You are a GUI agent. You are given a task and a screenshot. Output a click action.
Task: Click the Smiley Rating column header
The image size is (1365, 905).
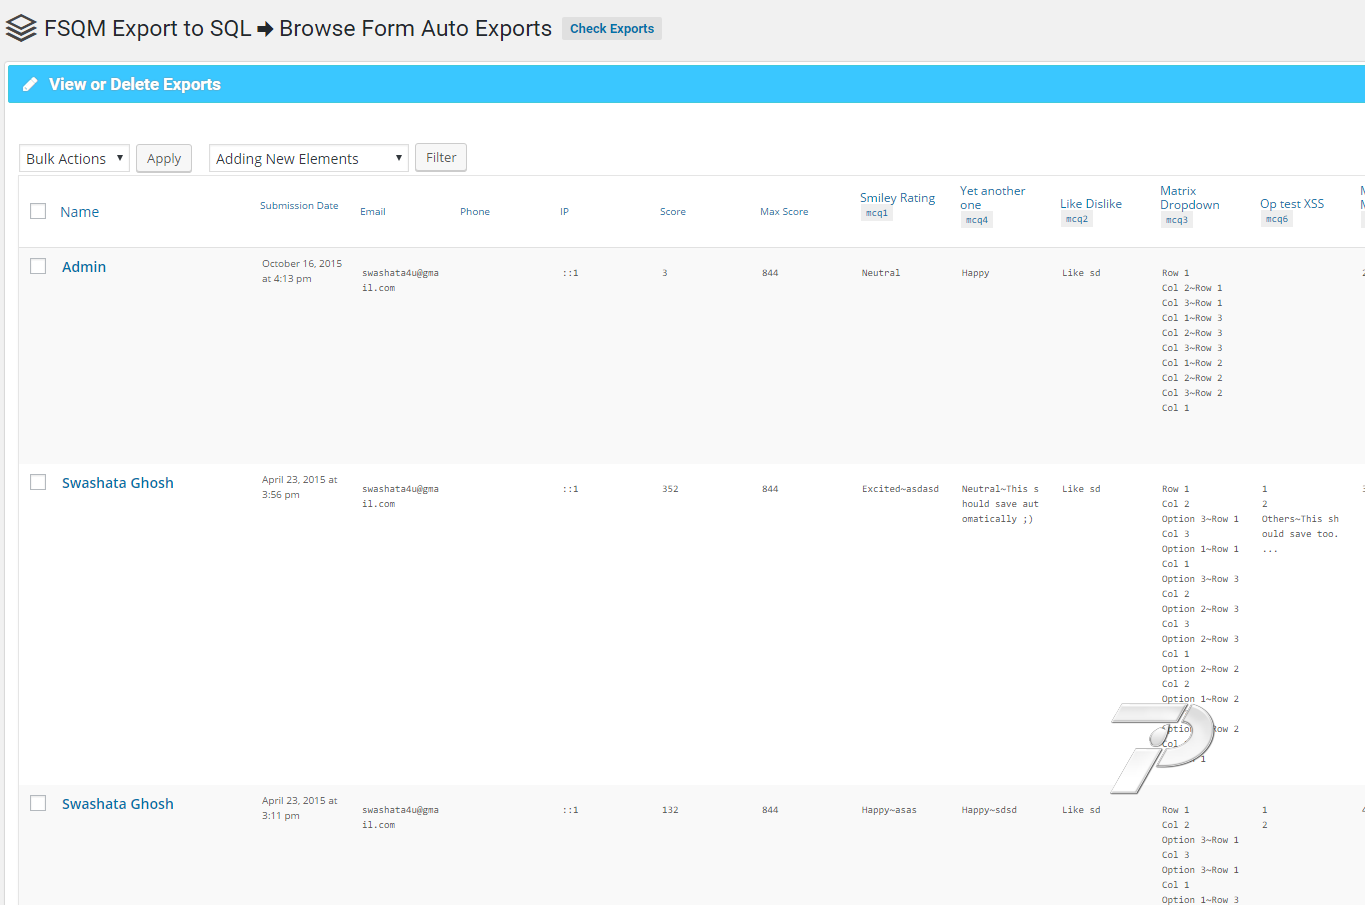[x=897, y=198]
